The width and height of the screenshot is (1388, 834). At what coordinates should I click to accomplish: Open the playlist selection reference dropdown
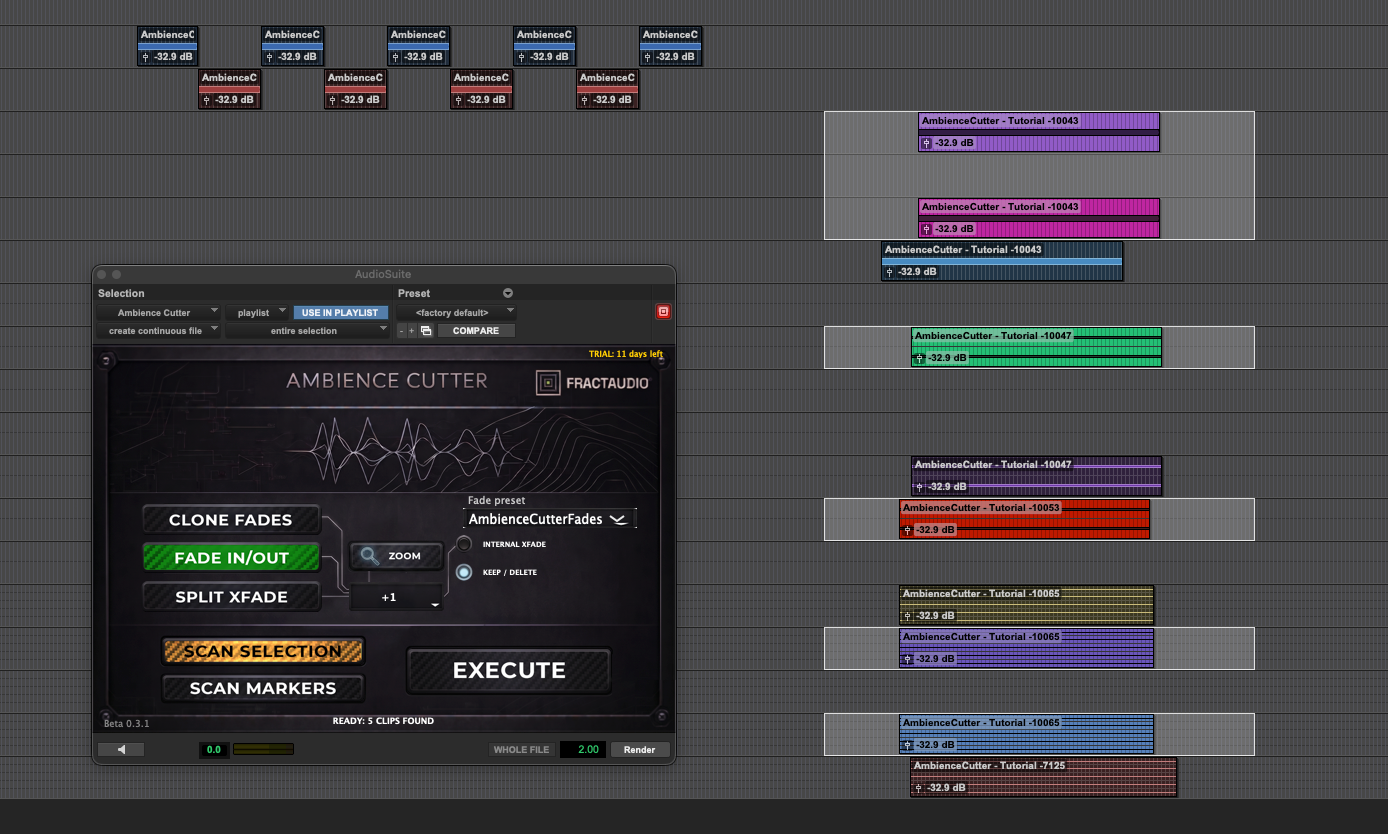coord(258,313)
